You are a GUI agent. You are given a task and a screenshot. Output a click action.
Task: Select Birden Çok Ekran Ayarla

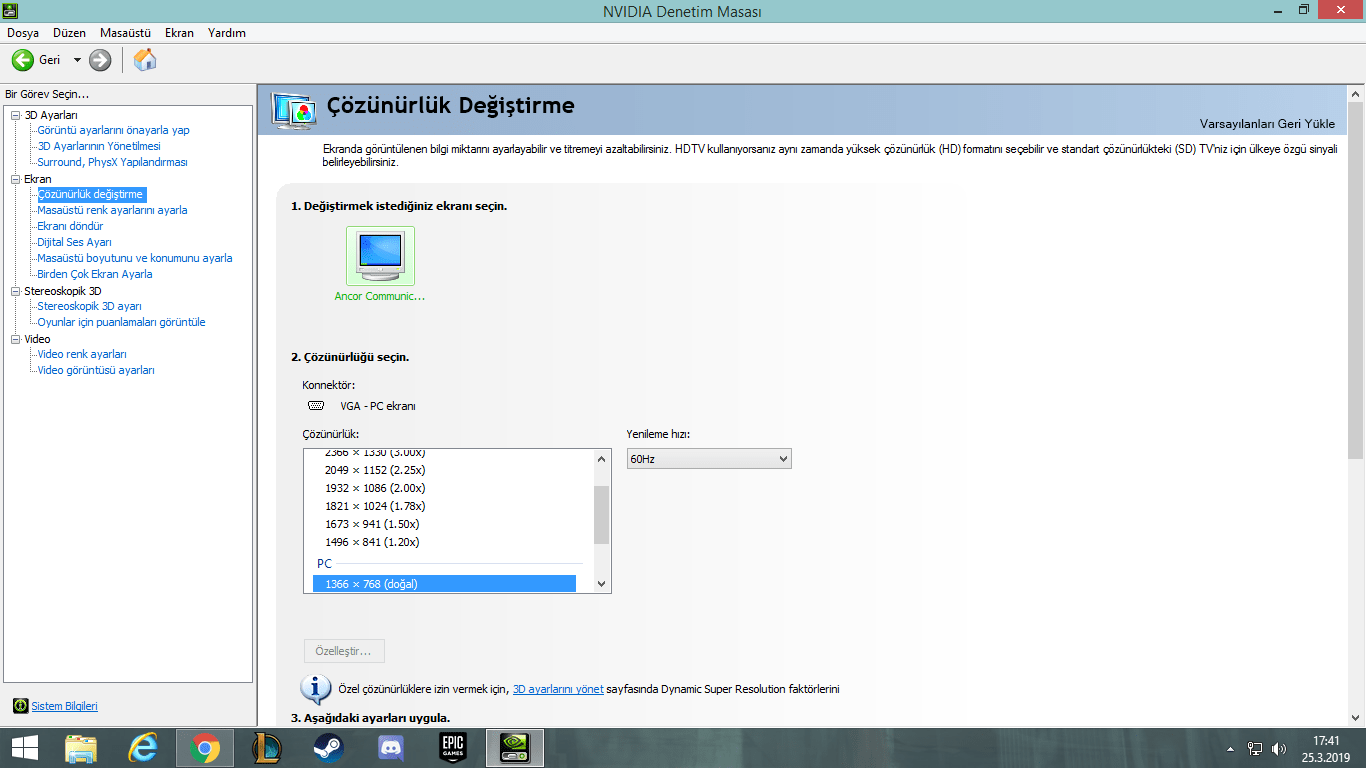tap(95, 274)
